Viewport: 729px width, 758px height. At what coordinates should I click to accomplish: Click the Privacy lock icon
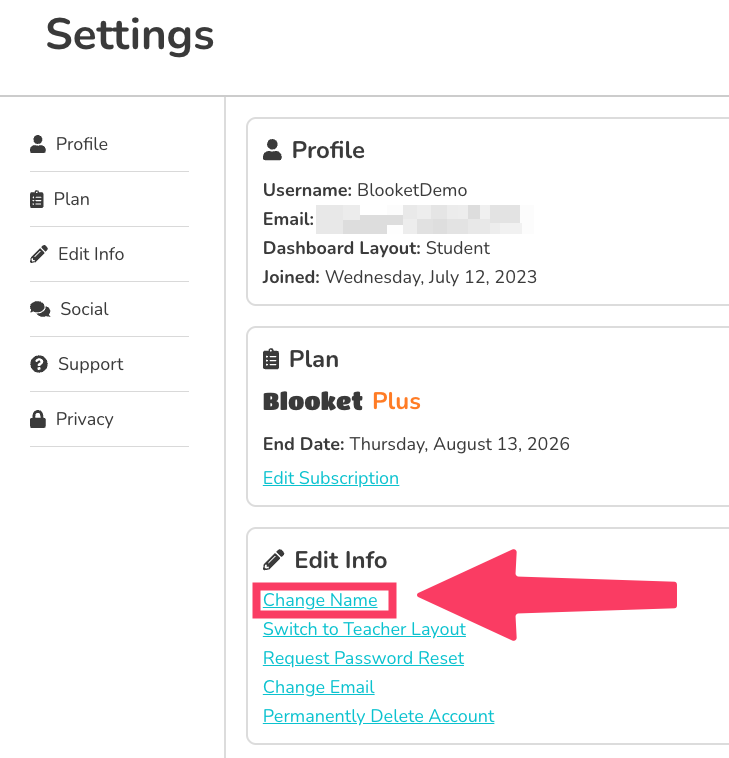[x=38, y=419]
